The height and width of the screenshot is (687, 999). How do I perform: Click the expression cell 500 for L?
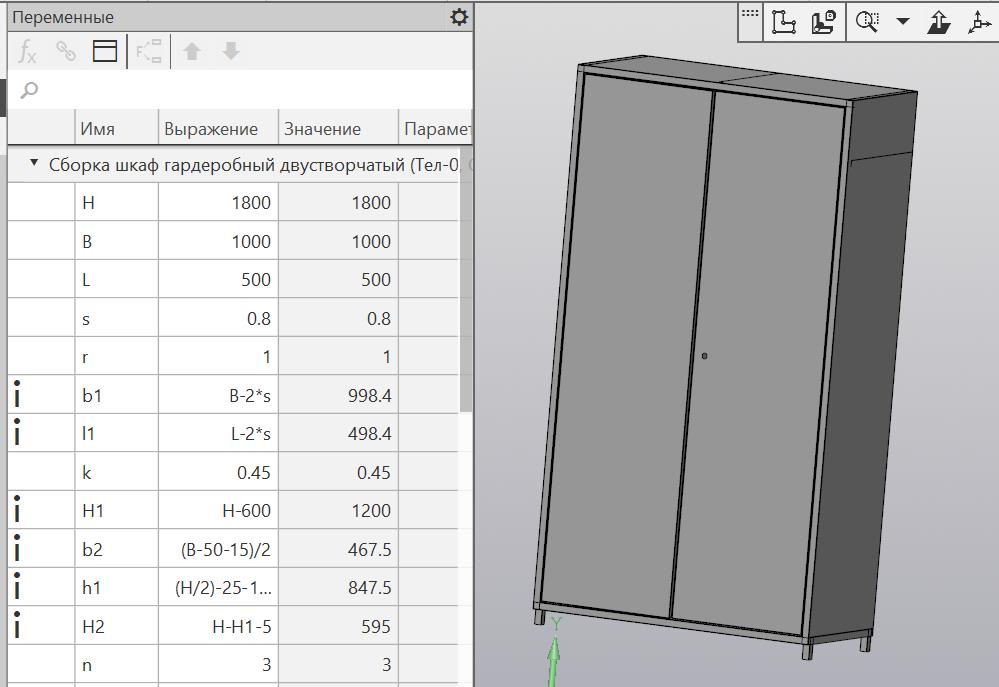[x=218, y=280]
